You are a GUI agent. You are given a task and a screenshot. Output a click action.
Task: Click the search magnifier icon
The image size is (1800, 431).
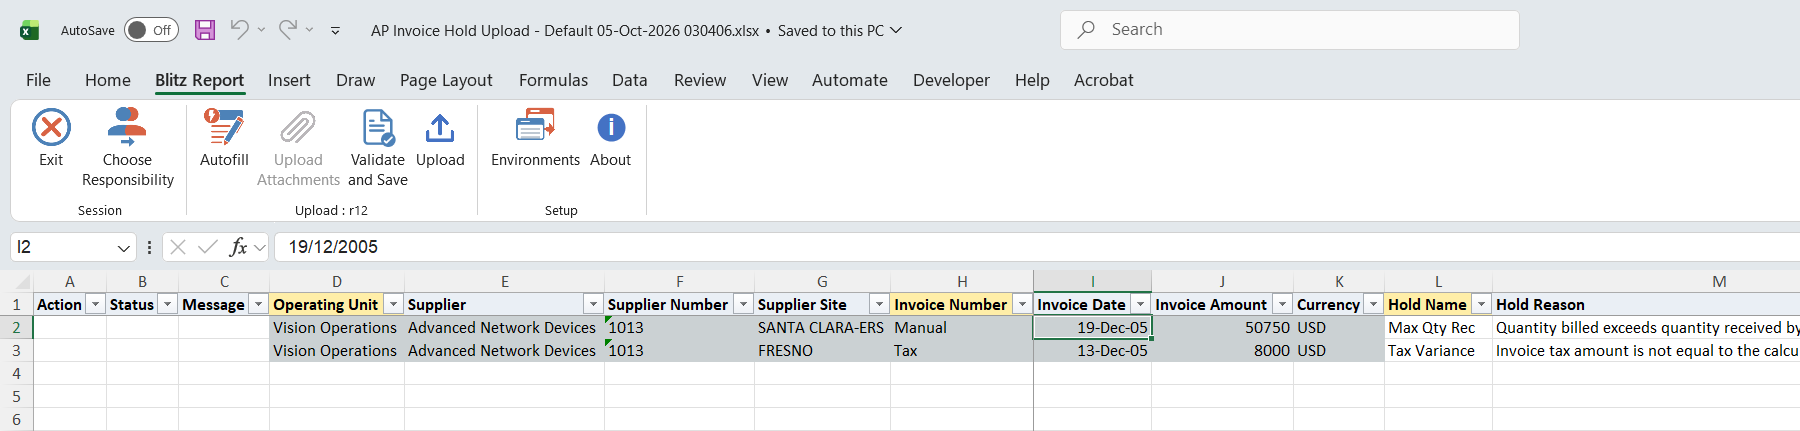(1086, 30)
